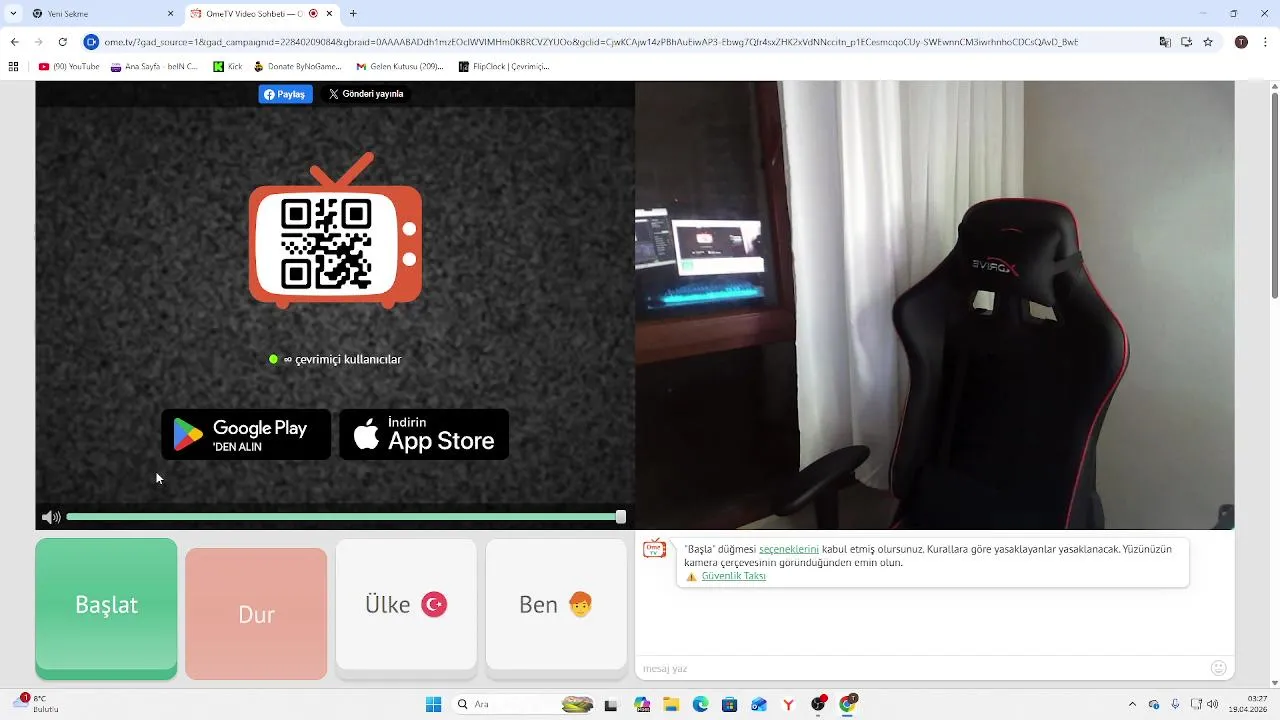Open the Google Play download badge
The height and width of the screenshot is (720, 1280).
click(x=246, y=435)
